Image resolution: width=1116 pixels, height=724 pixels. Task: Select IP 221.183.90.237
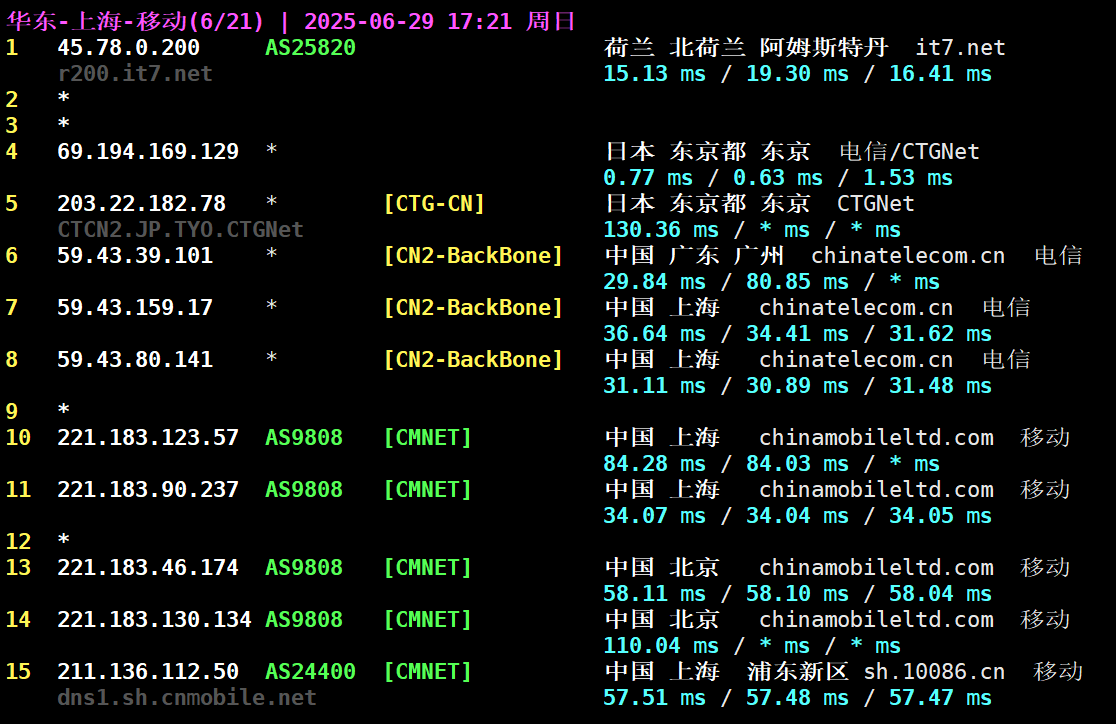pos(148,489)
